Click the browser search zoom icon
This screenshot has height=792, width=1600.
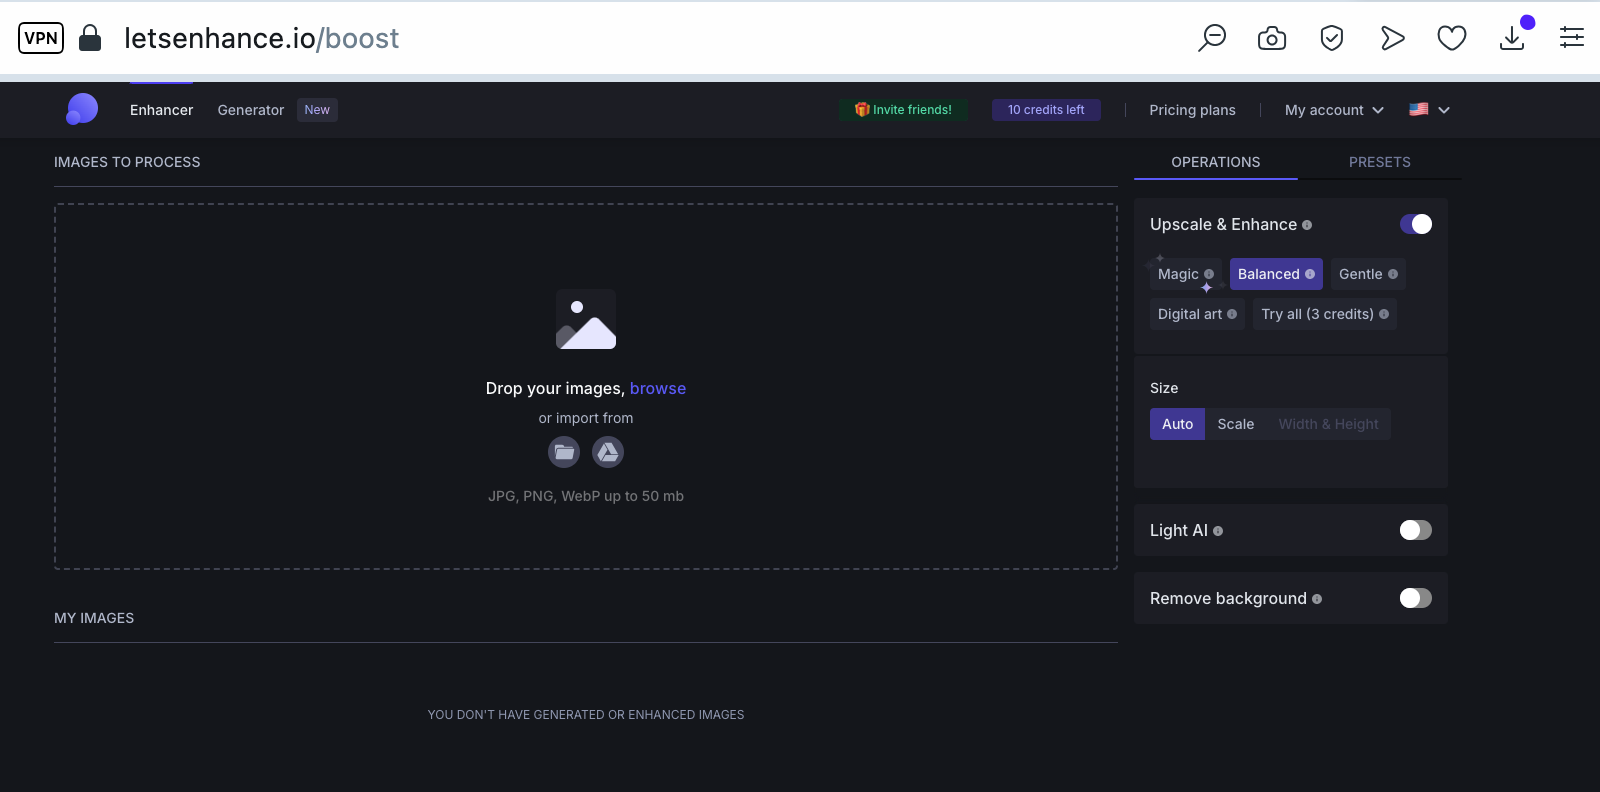click(x=1212, y=38)
